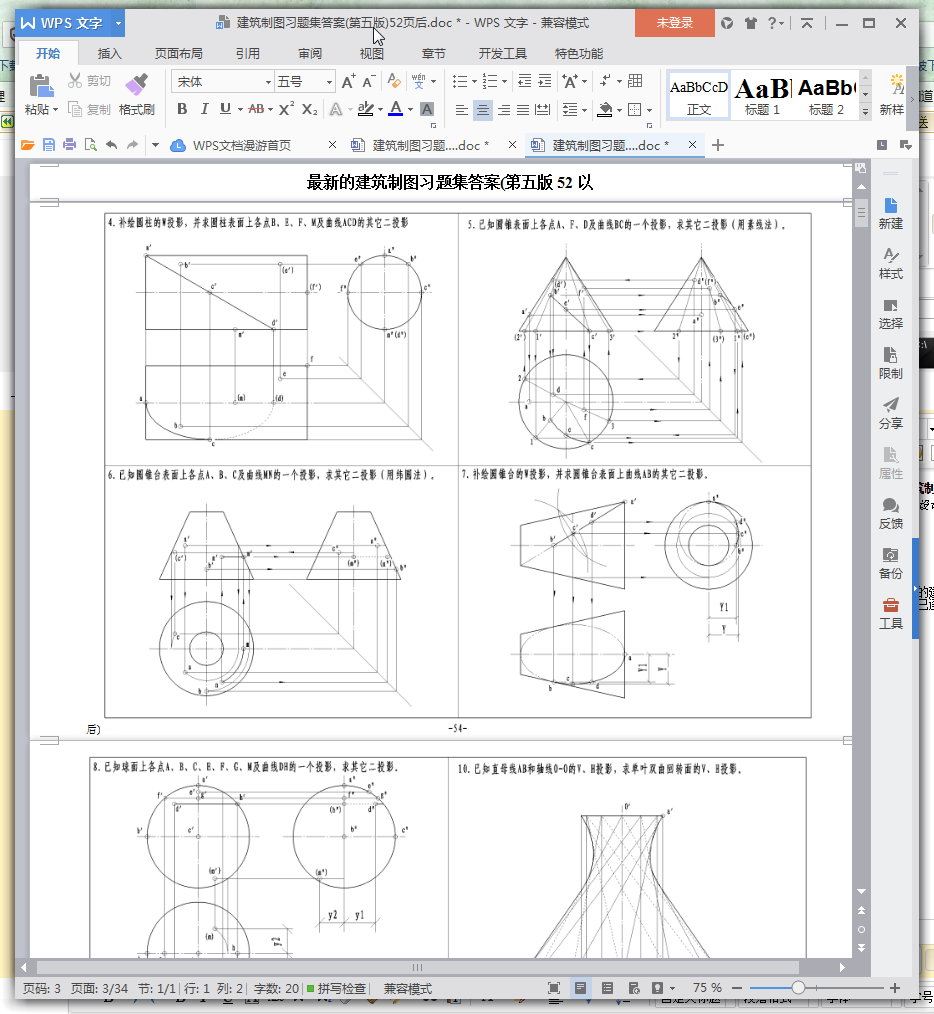Switch to the 引用 (References) ribbon tab

[x=248, y=54]
